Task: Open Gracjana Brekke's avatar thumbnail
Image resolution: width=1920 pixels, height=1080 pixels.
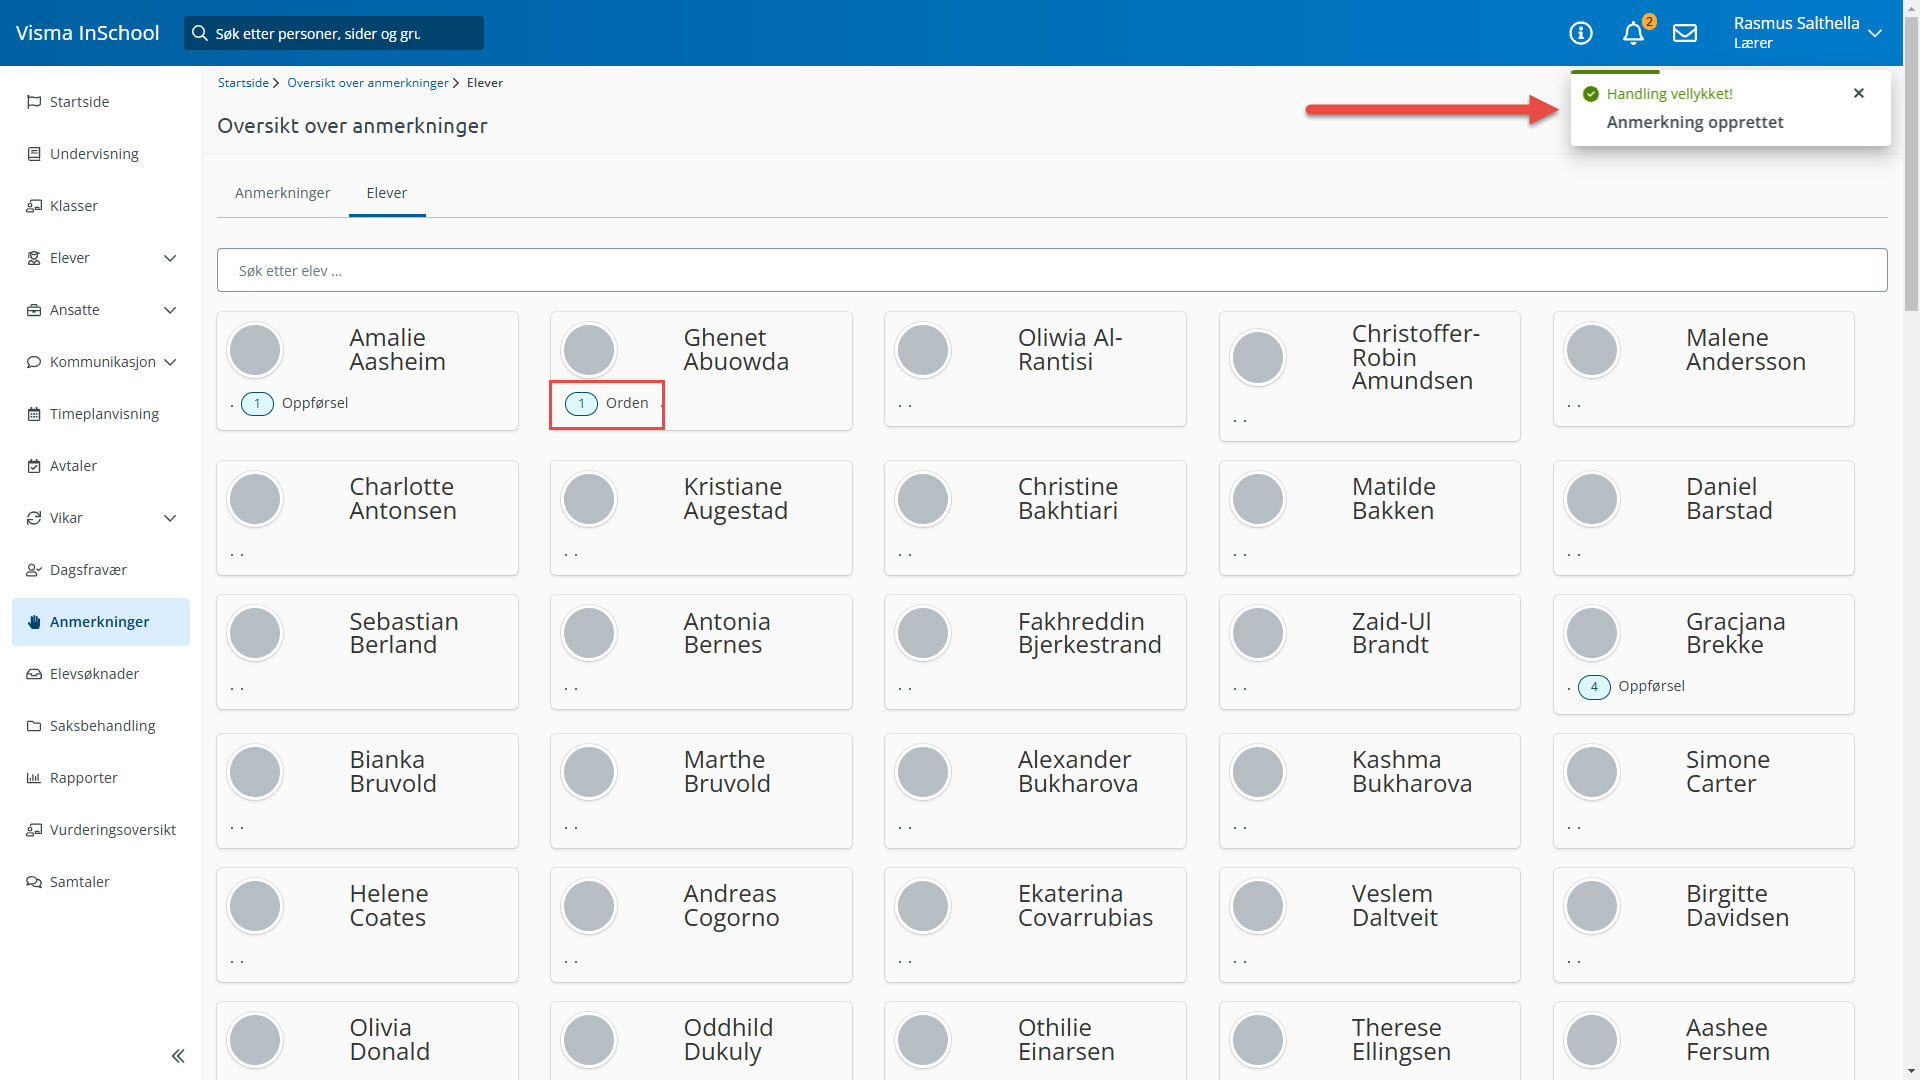Action: [x=1592, y=633]
